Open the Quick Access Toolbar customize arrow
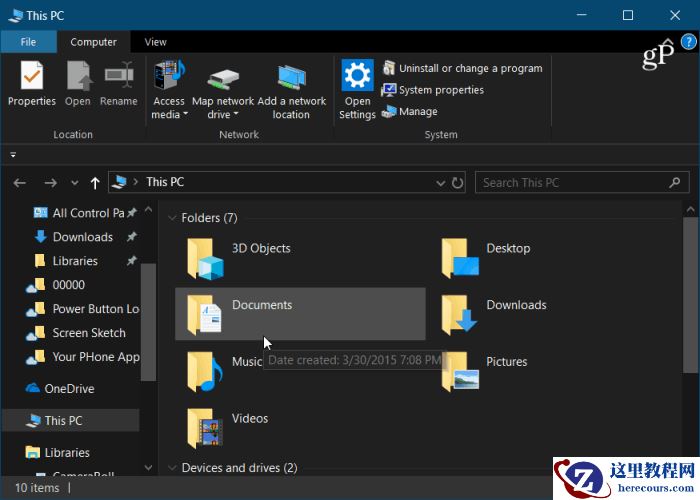This screenshot has width=700, height=500. click(x=13, y=155)
